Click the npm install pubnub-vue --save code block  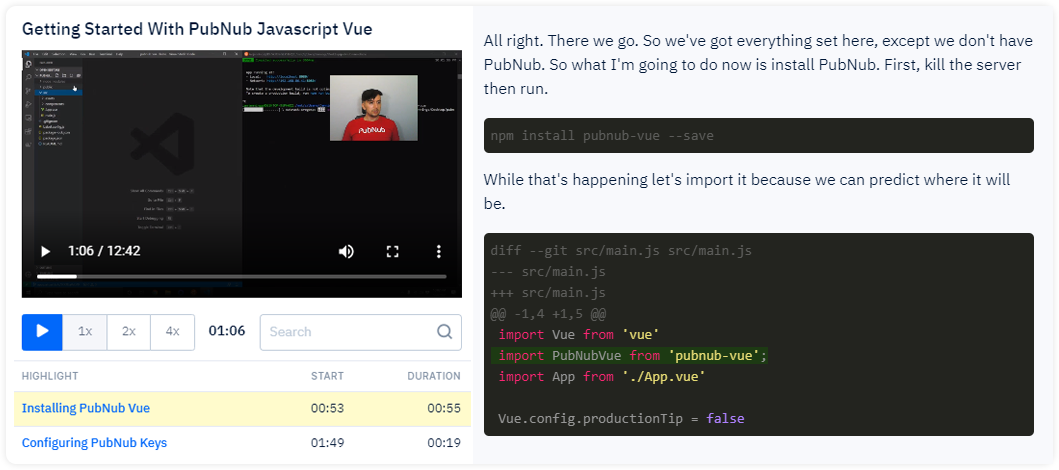758,136
